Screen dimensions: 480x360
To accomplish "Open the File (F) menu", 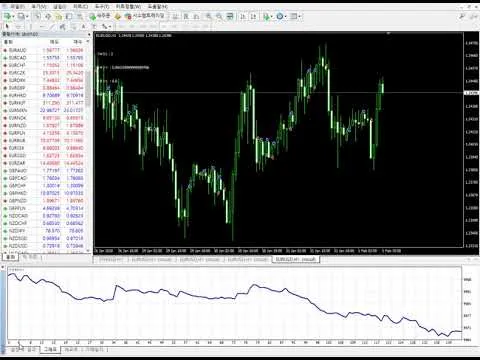I will point(17,7).
